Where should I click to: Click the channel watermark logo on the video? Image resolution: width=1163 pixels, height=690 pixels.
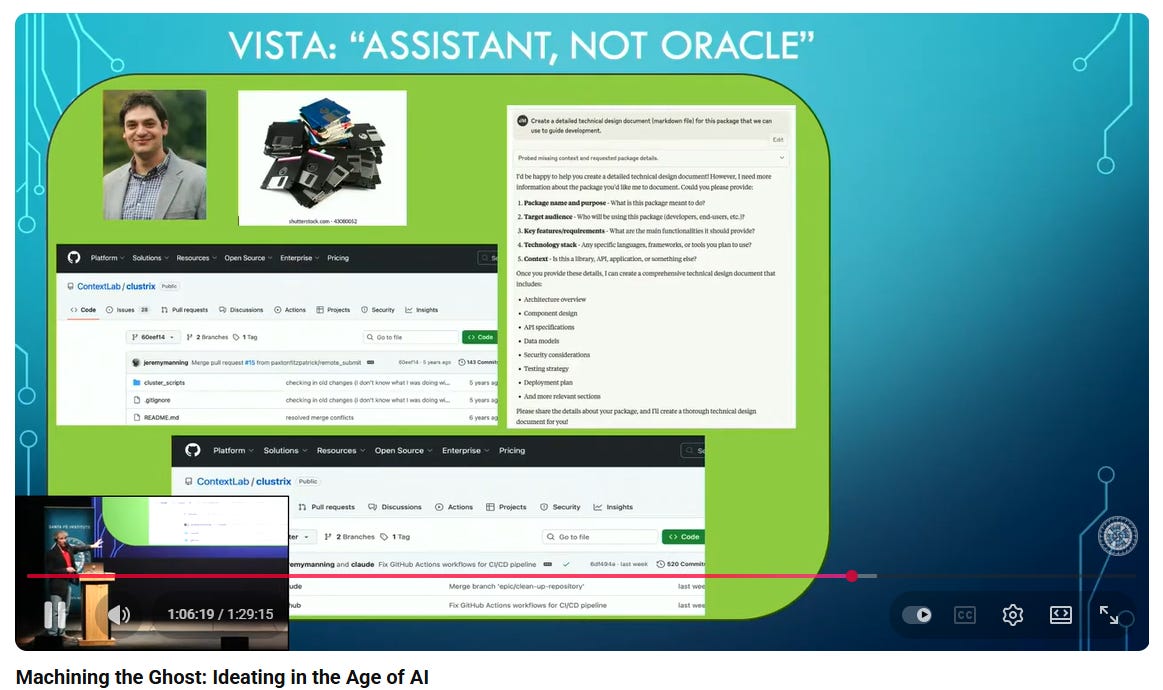(1117, 536)
